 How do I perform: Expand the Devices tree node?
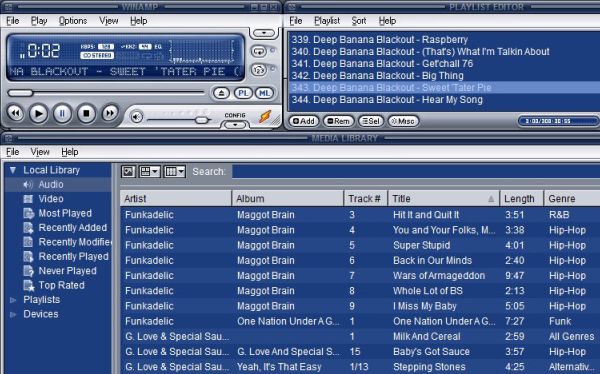[x=13, y=314]
